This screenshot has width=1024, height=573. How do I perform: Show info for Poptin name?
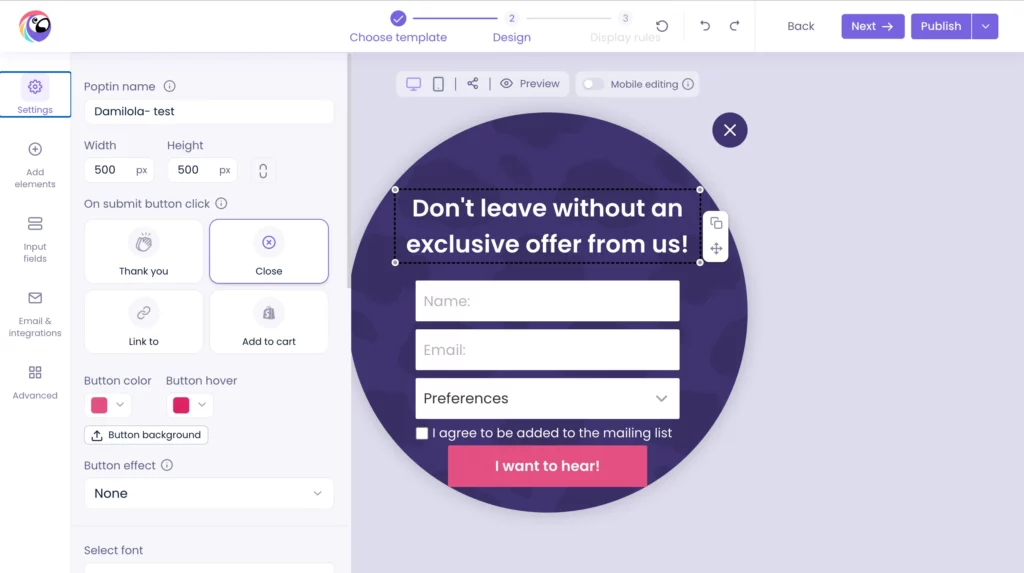pos(170,86)
